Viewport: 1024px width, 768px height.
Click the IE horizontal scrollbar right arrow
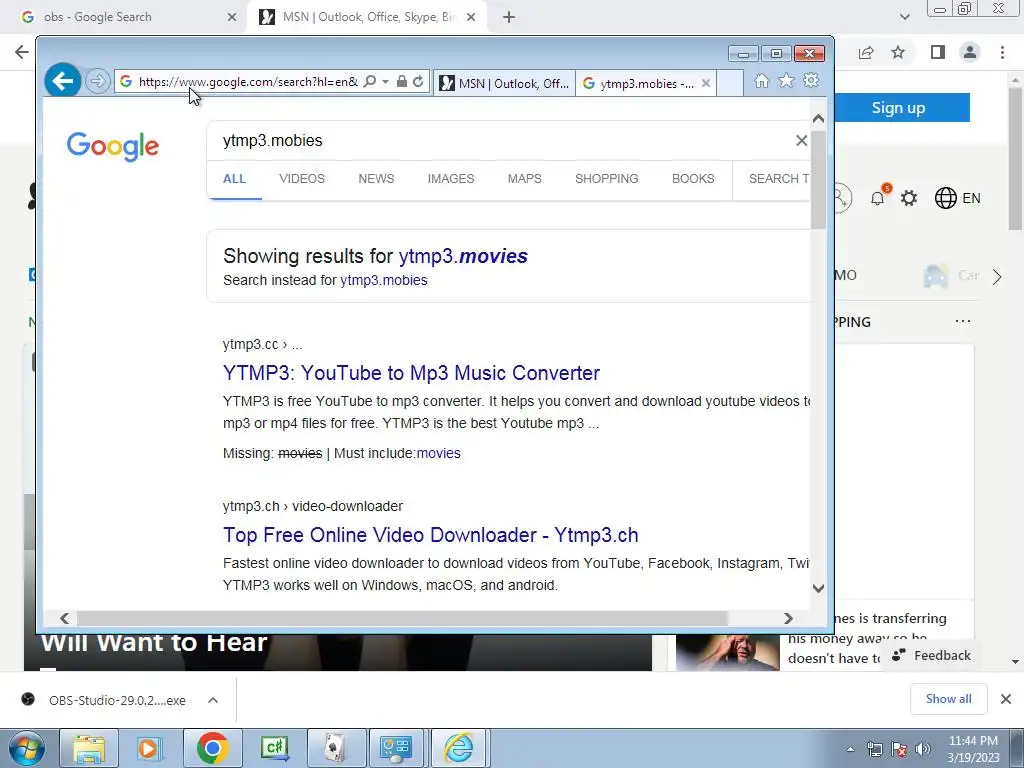coord(788,618)
